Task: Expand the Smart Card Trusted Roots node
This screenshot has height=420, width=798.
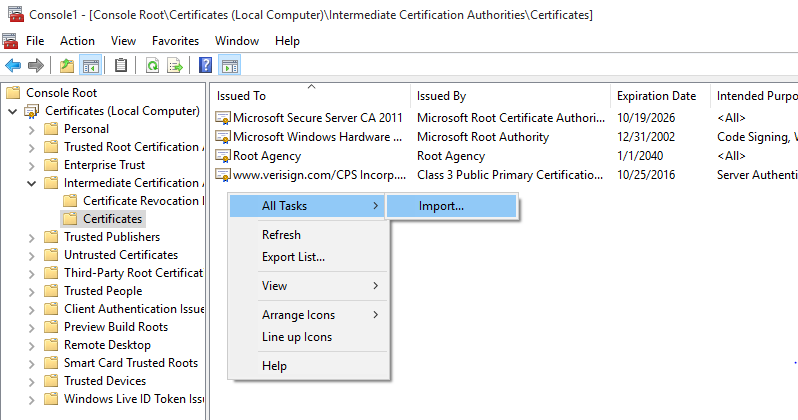Action: point(32,363)
